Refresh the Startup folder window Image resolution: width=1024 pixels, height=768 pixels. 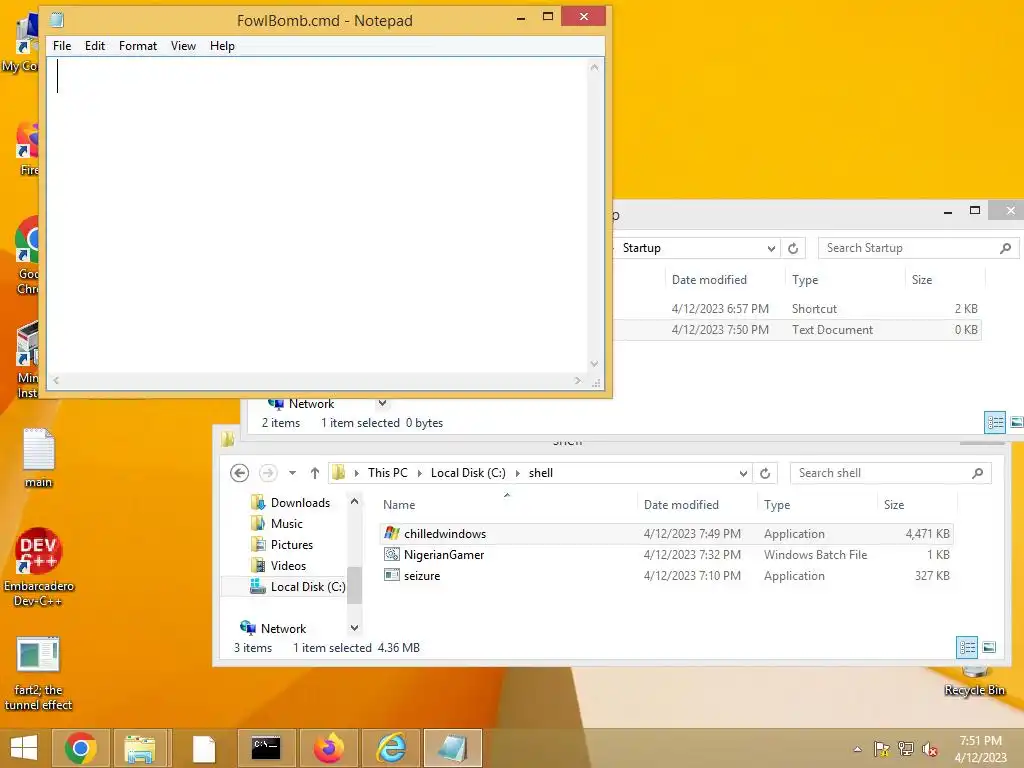pyautogui.click(x=793, y=248)
